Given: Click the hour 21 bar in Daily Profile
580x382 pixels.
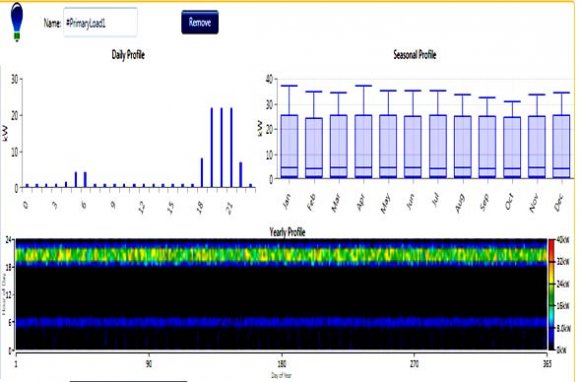Looking at the screenshot, I should pyautogui.click(x=231, y=148).
